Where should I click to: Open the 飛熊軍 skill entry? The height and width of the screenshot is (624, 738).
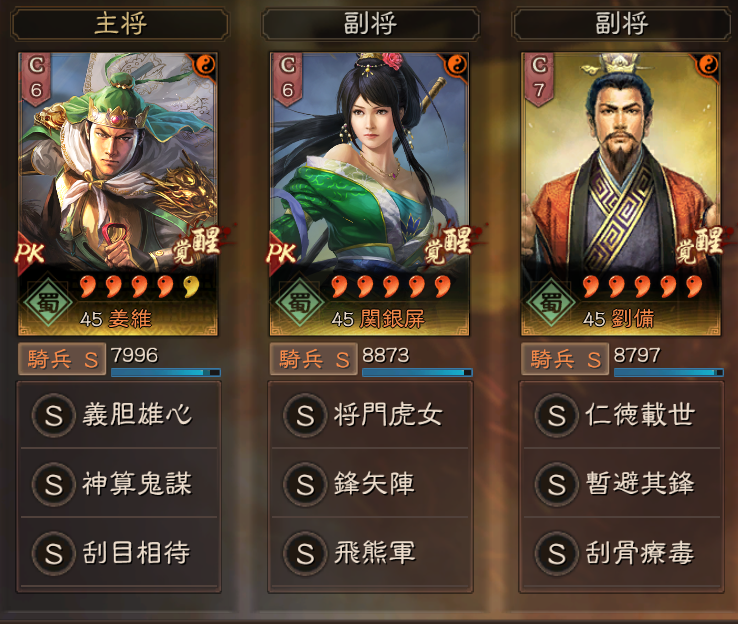370,552
